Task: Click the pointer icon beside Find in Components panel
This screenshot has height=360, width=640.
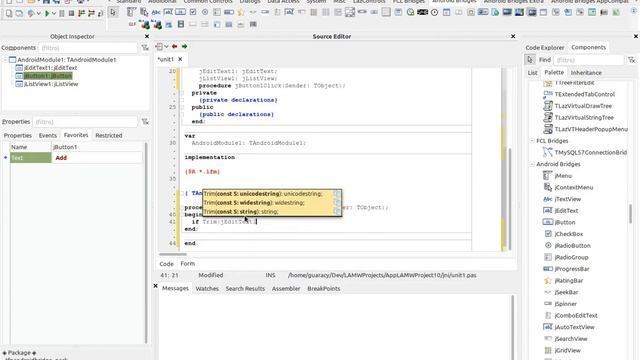Action: tap(530, 60)
